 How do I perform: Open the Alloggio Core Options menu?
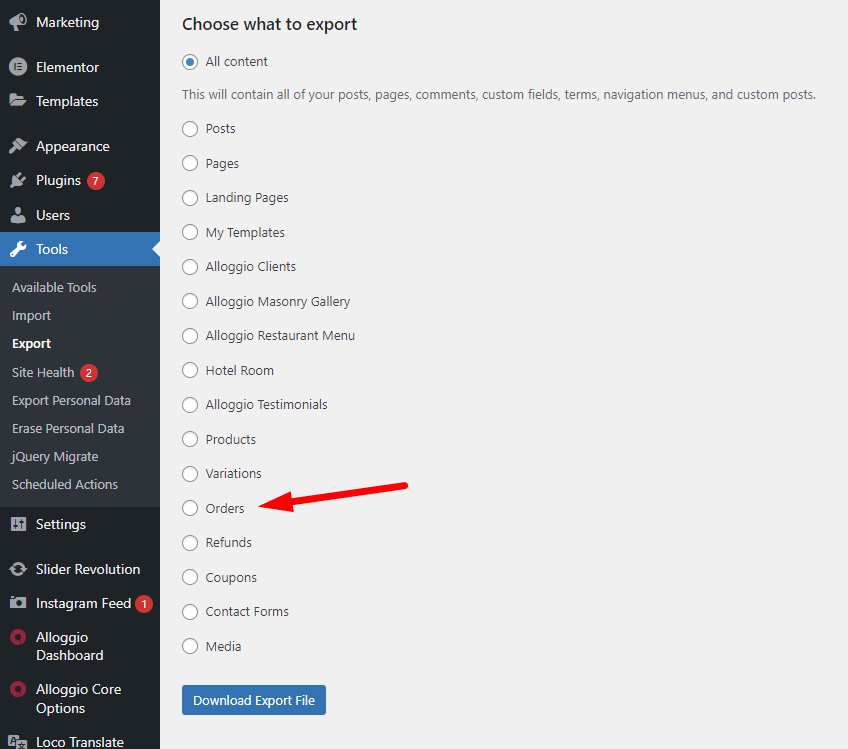(80, 699)
